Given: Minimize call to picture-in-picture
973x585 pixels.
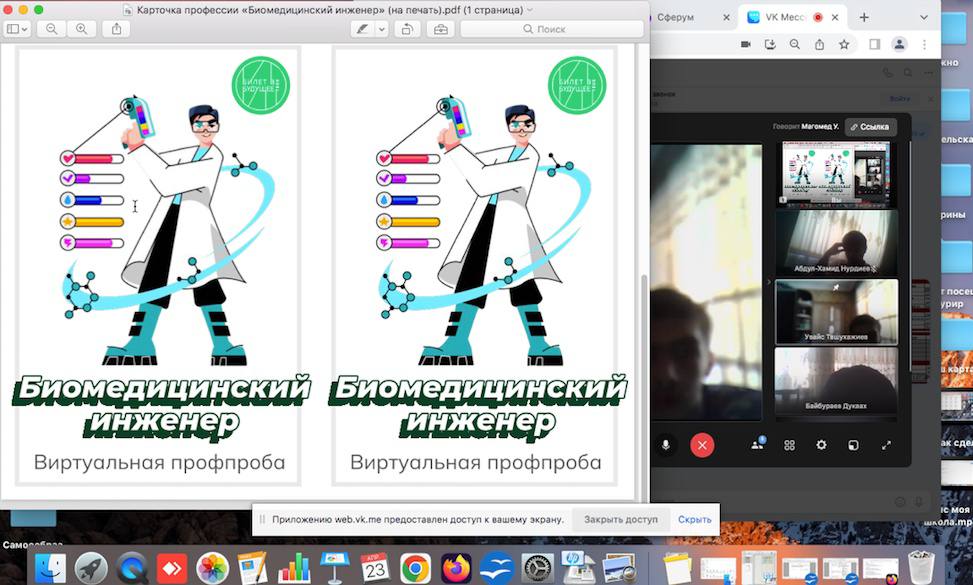Looking at the screenshot, I should coord(853,445).
